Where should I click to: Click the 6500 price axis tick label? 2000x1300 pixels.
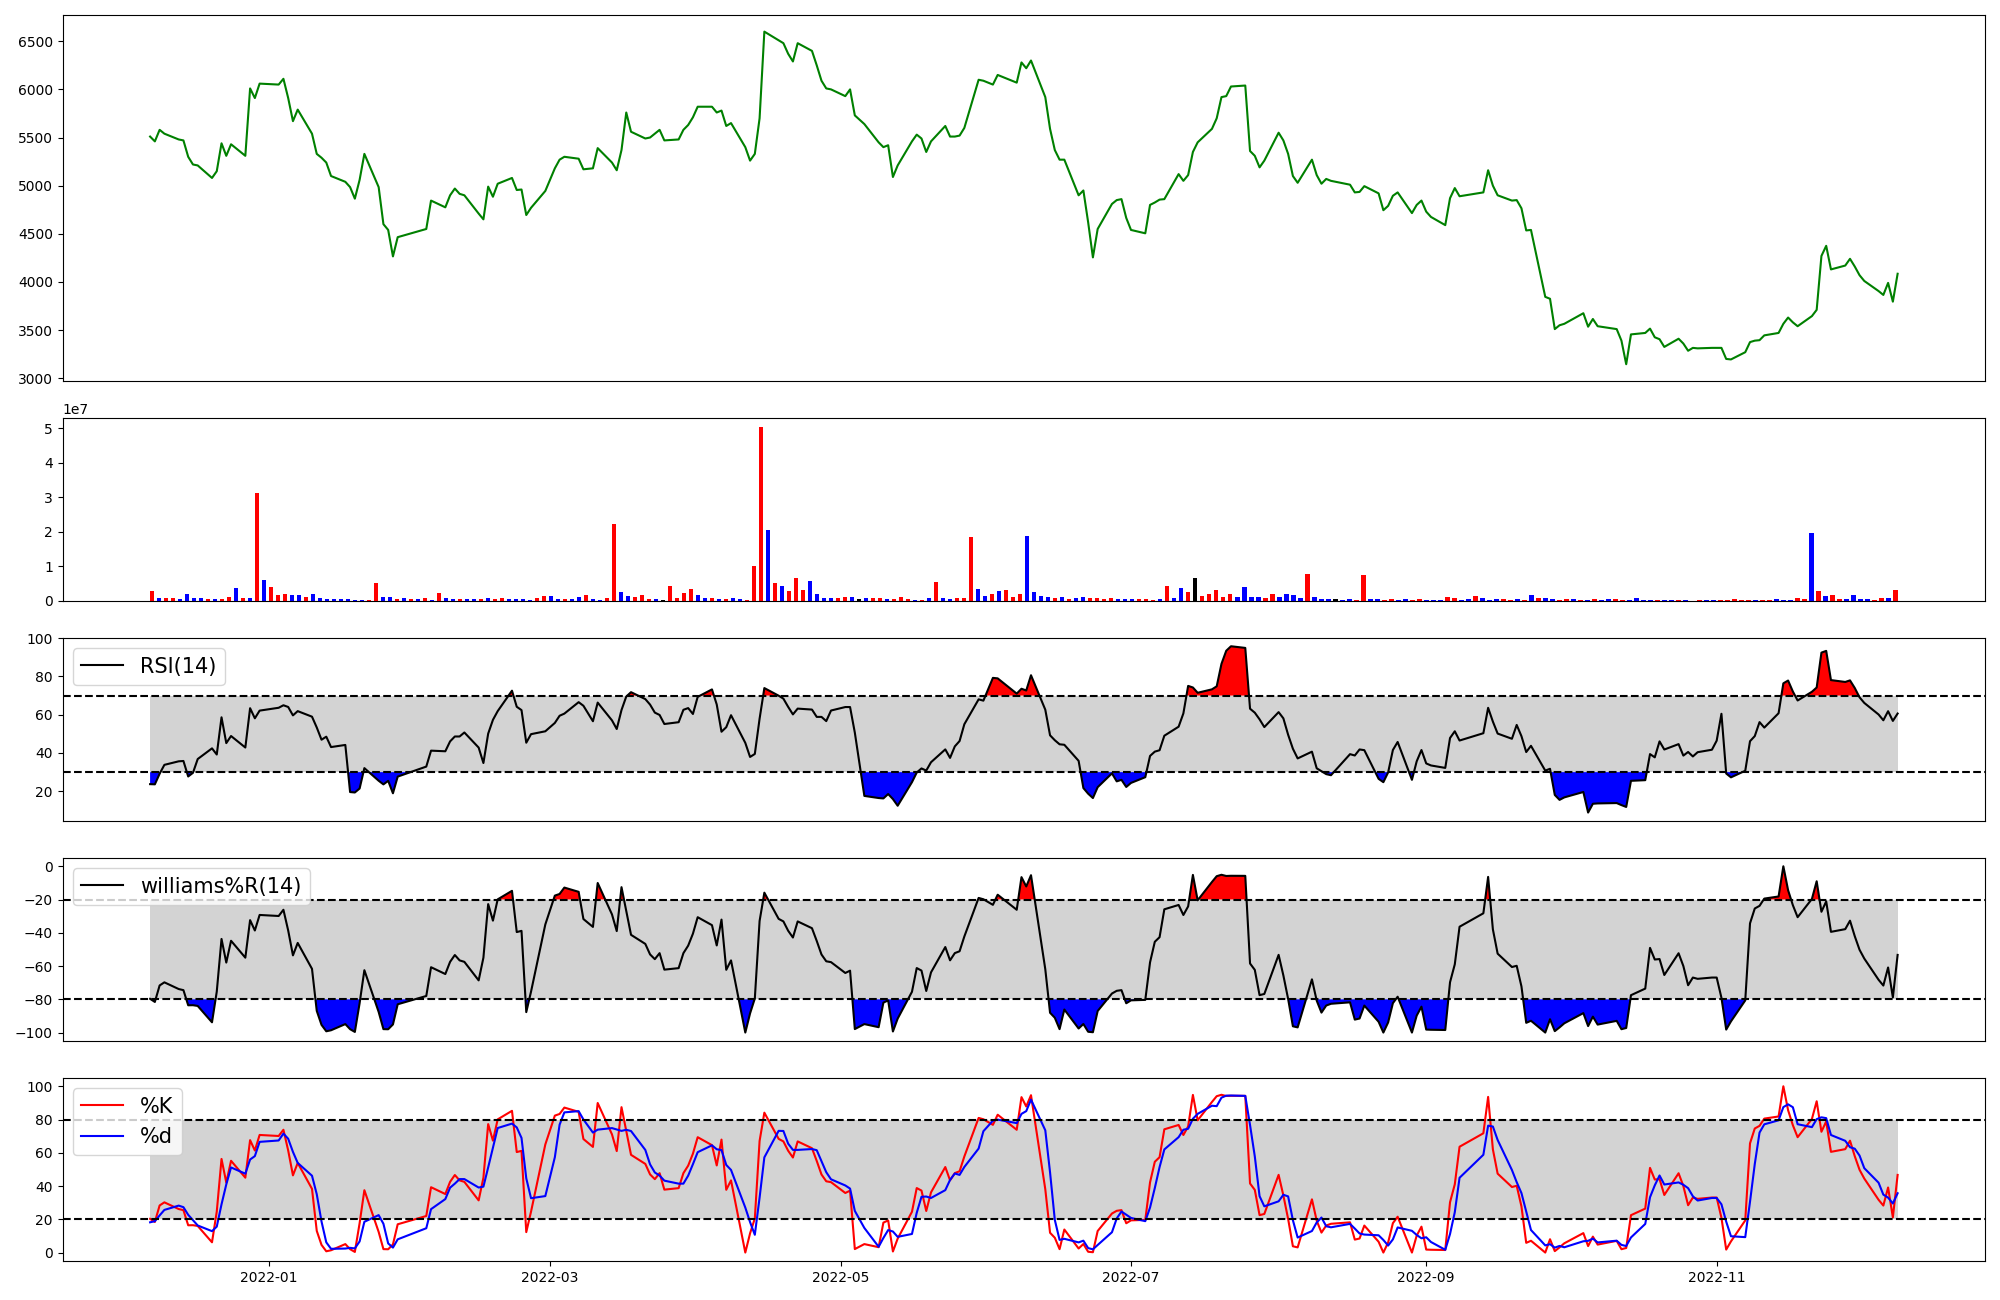point(35,42)
